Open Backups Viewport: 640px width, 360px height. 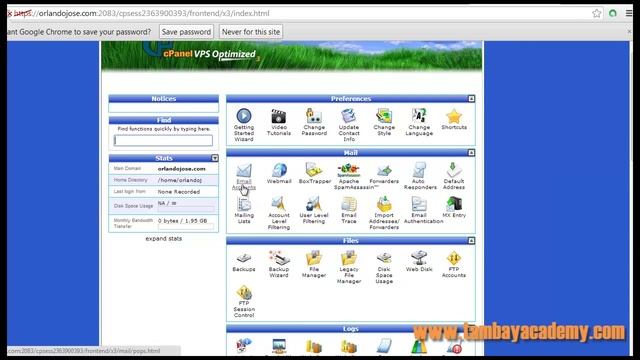(244, 261)
